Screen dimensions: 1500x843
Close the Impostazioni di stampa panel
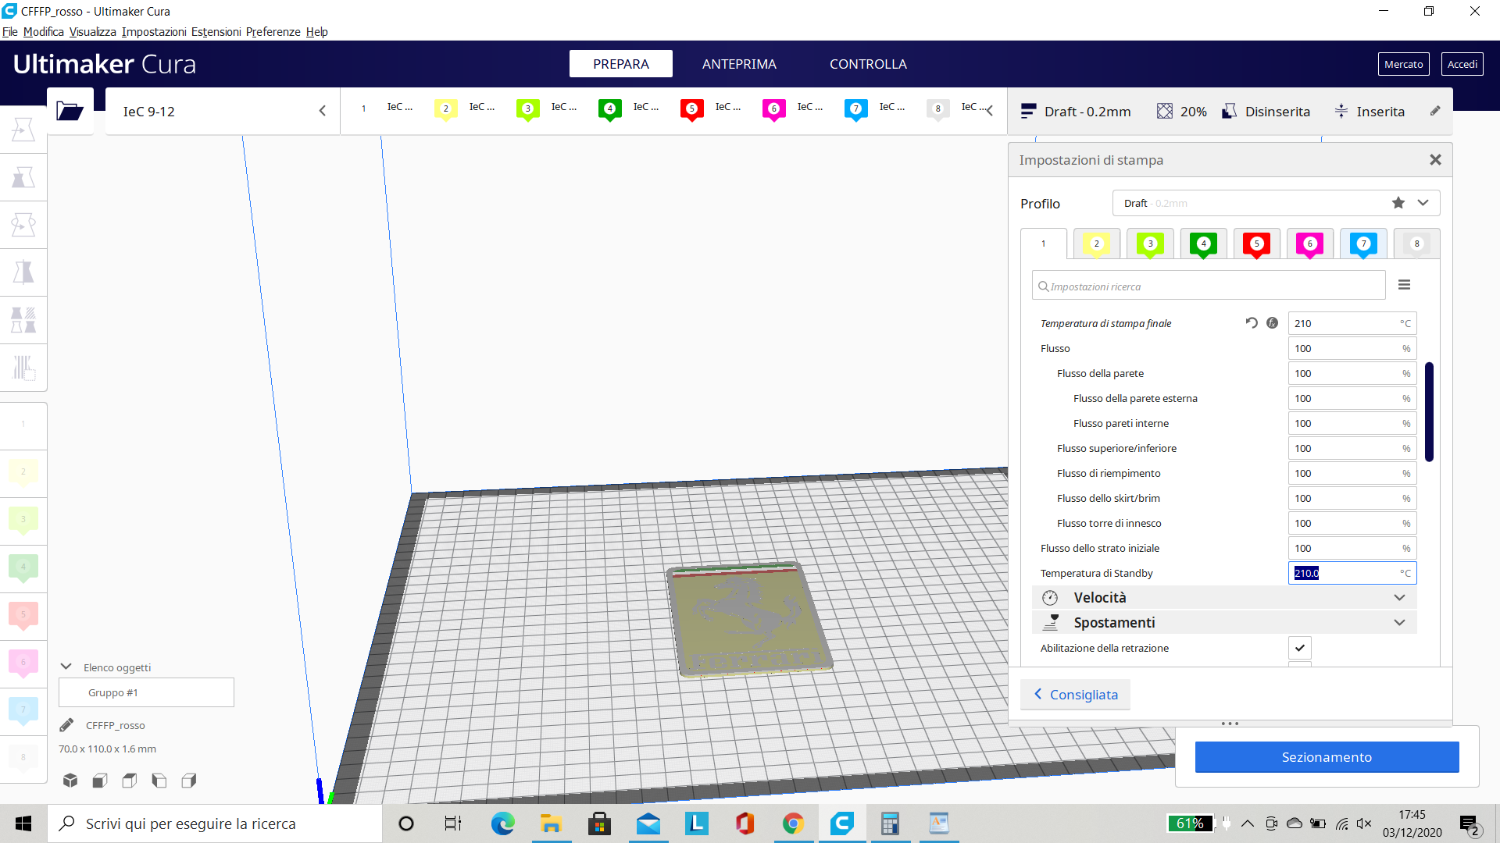coord(1435,160)
